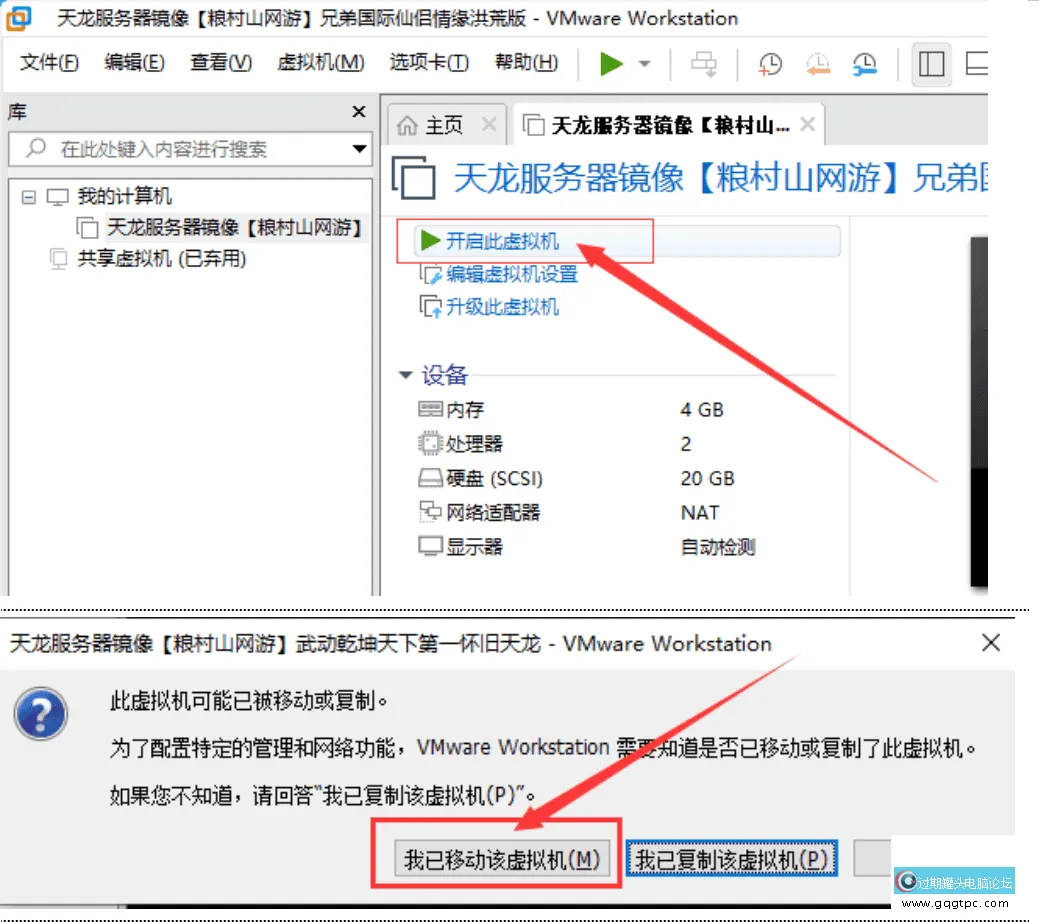The image size is (1039, 922).
Task: Open the 文件(F) menu
Action: tap(49, 63)
